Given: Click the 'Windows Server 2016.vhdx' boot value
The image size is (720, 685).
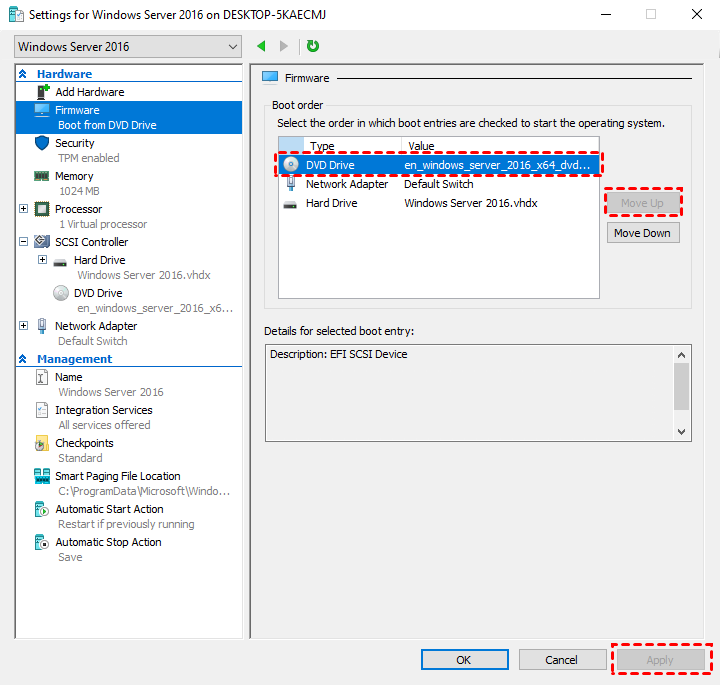Looking at the screenshot, I should click(471, 203).
